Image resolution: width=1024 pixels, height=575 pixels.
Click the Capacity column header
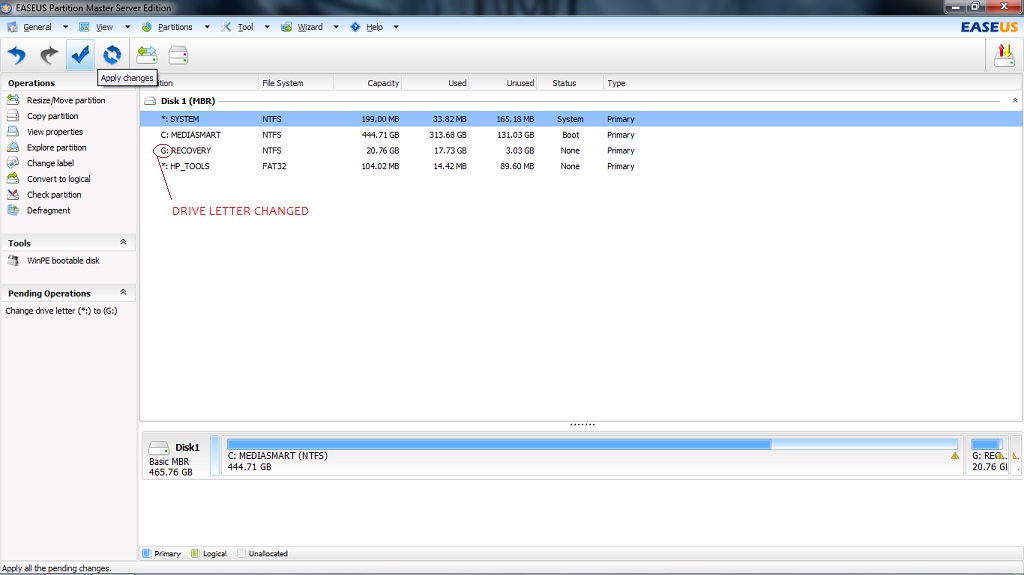click(368, 83)
